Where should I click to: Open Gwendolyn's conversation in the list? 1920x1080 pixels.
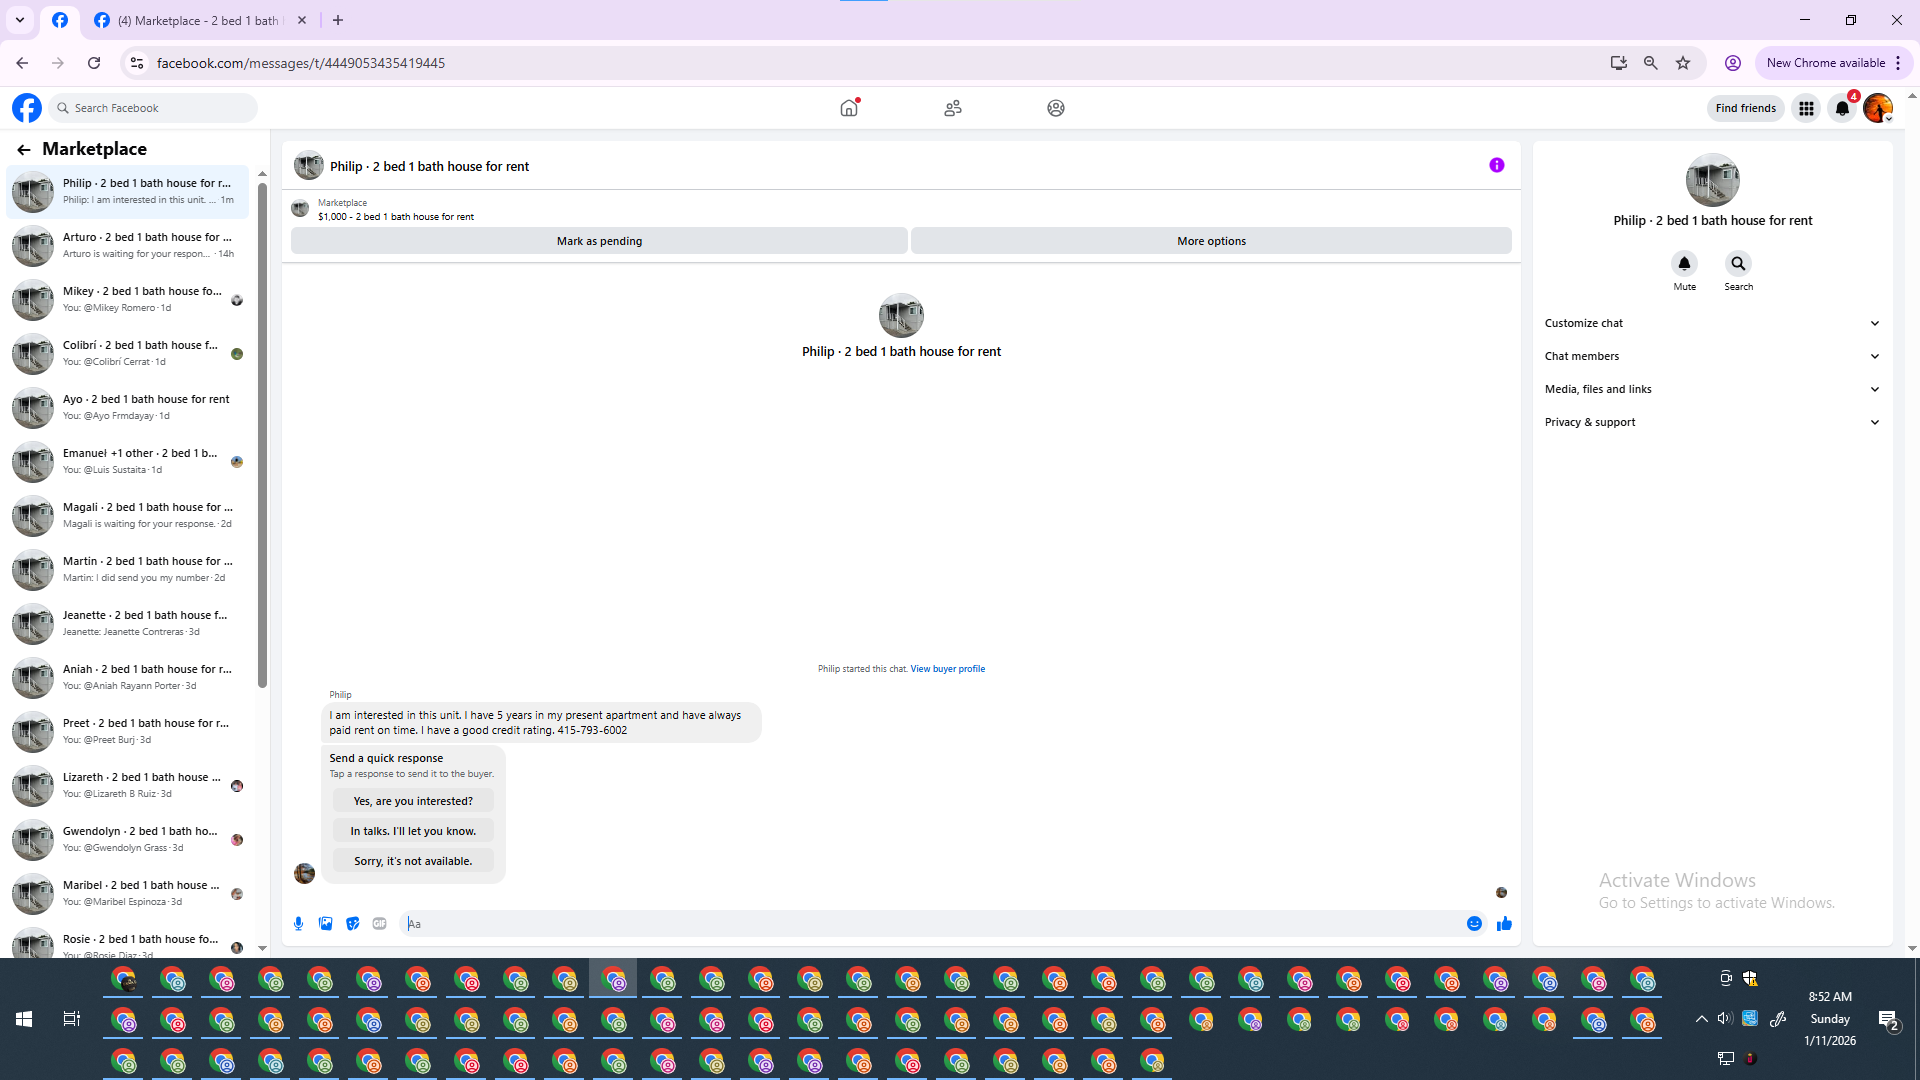pos(129,839)
